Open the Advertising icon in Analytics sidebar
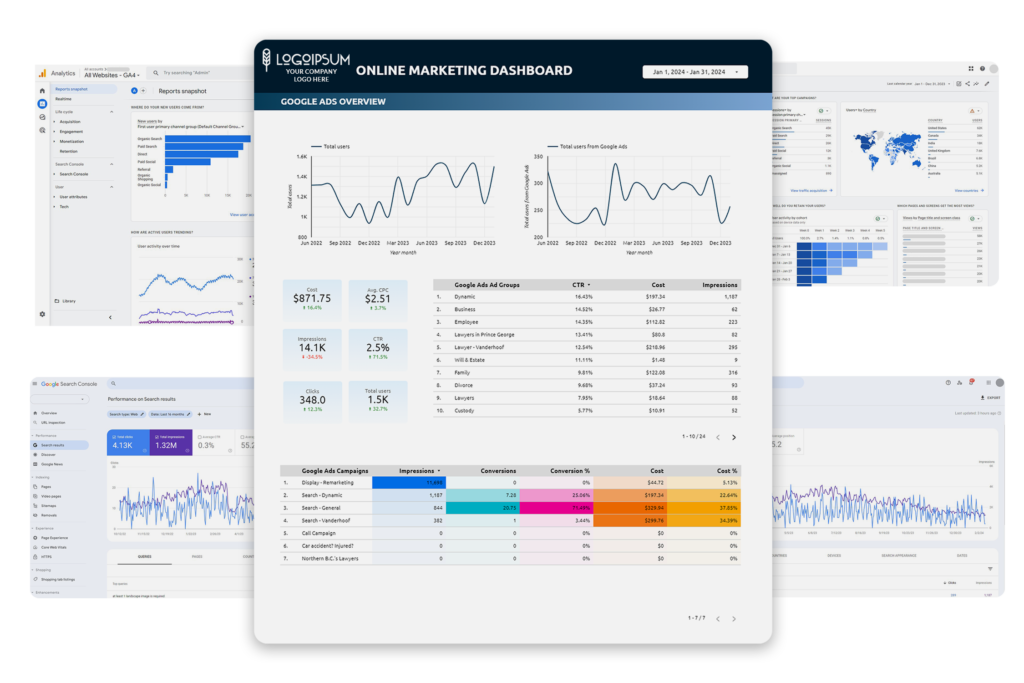 (42, 130)
